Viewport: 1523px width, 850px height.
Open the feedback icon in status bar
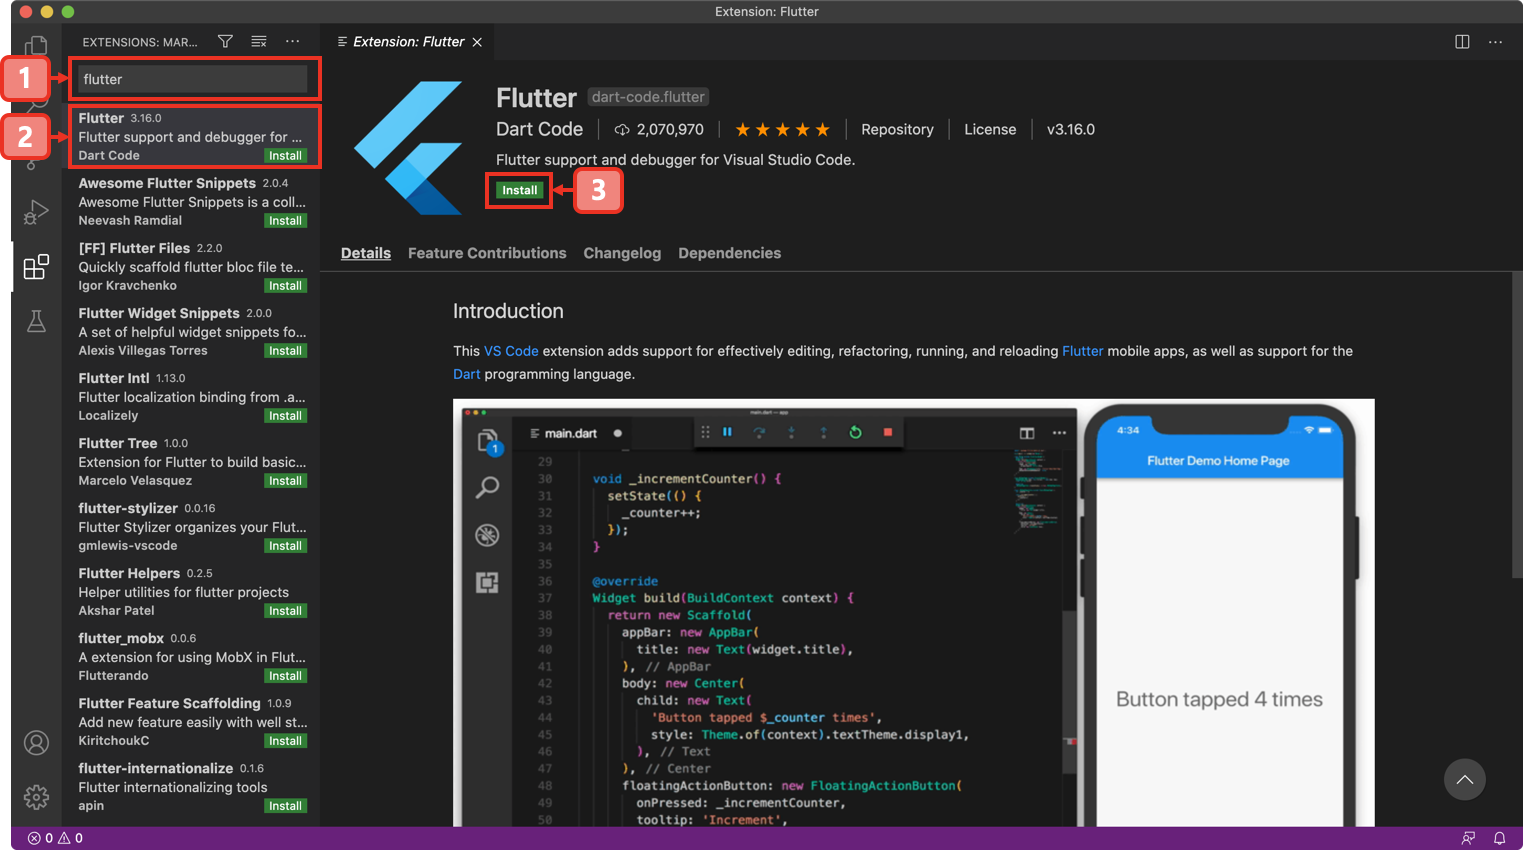pos(1468,838)
